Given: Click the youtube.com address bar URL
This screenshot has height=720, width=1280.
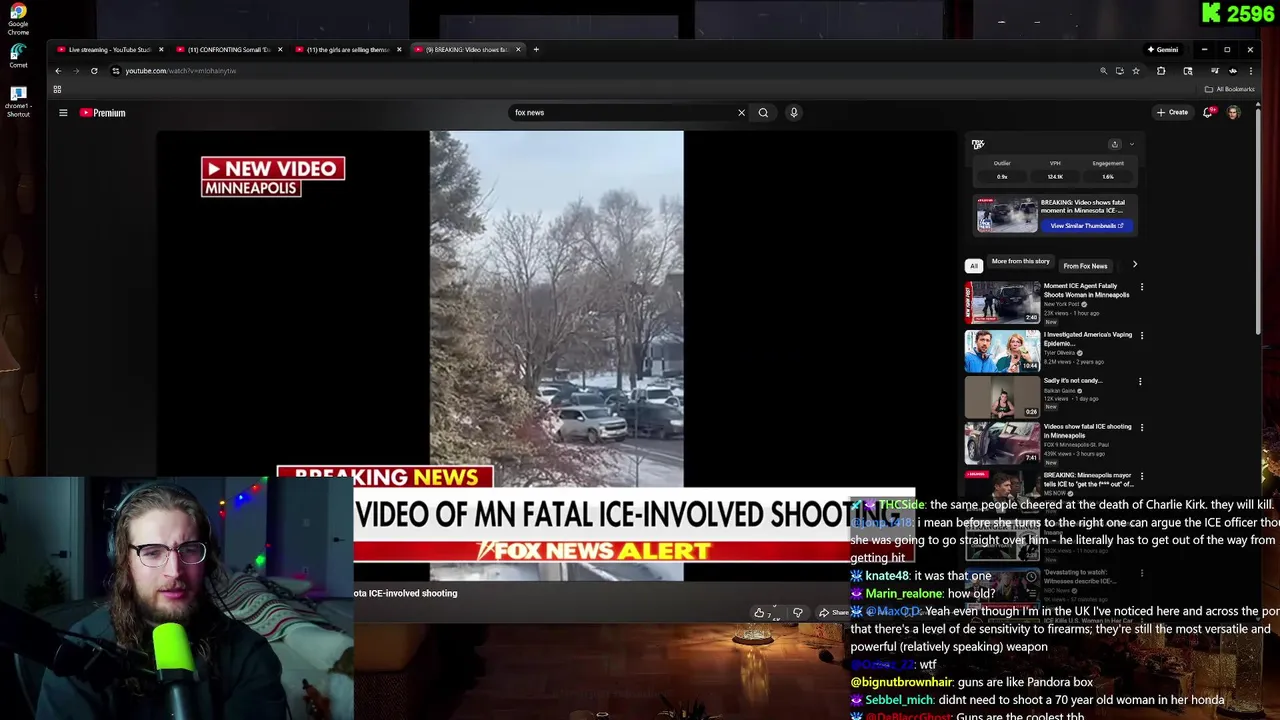Looking at the screenshot, I should click(181, 71).
